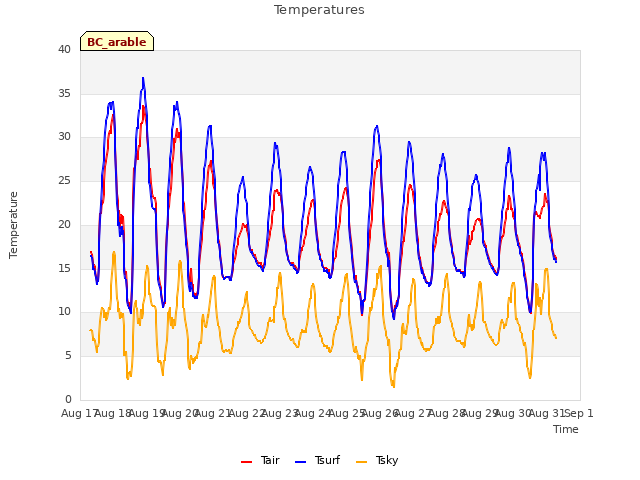
Task: Click the 20 y-axis tick label
Action: tap(64, 224)
